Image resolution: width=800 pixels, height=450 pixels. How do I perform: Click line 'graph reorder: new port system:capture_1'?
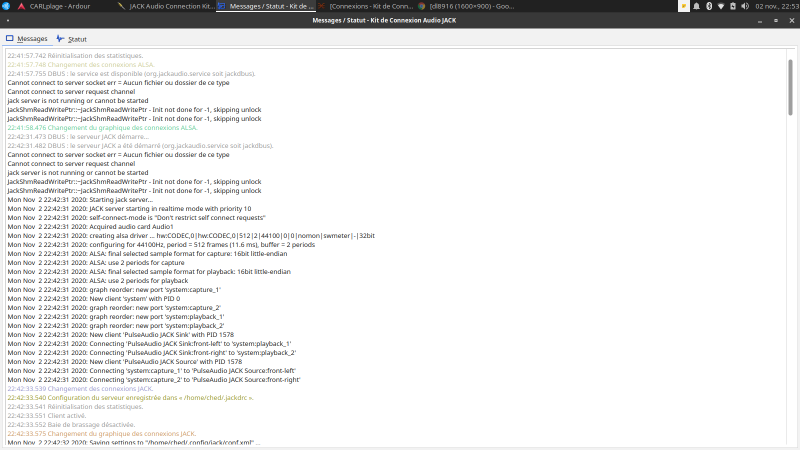[x=114, y=290]
